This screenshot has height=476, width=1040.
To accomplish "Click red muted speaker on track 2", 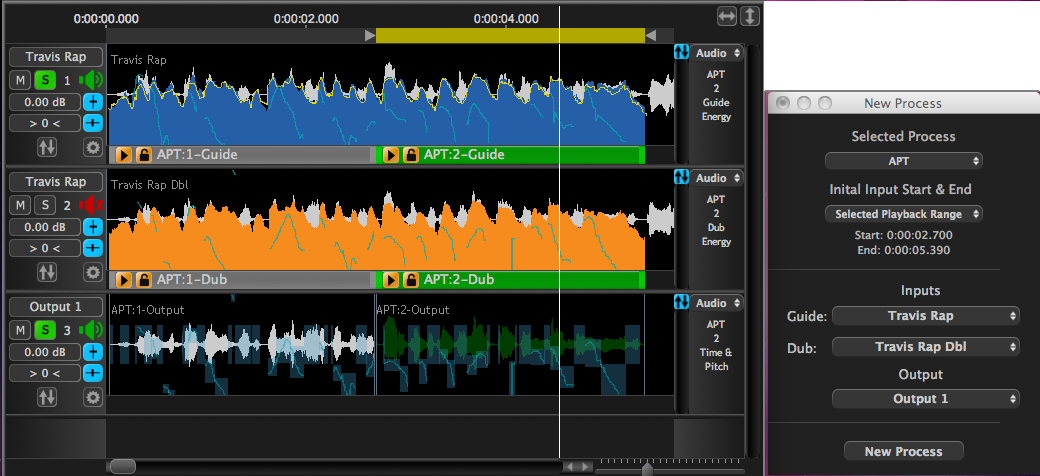I will click(92, 205).
